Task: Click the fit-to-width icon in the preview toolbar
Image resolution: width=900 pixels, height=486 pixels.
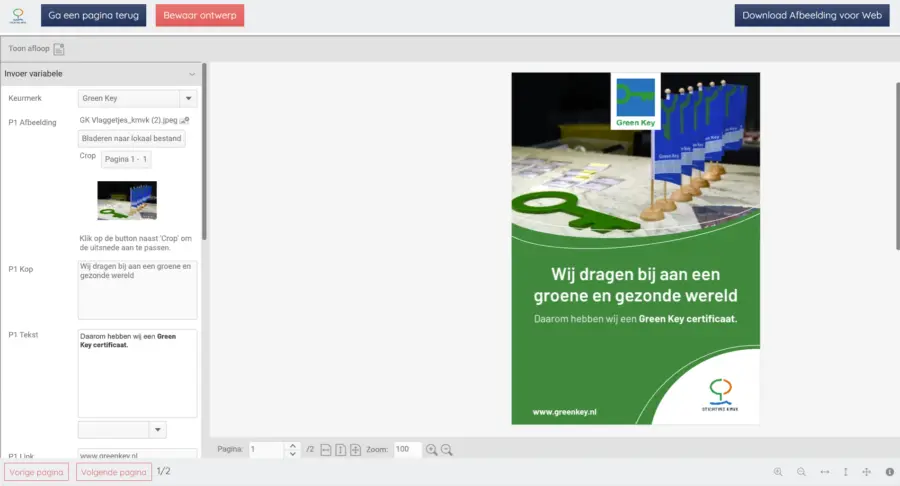Action: point(326,450)
